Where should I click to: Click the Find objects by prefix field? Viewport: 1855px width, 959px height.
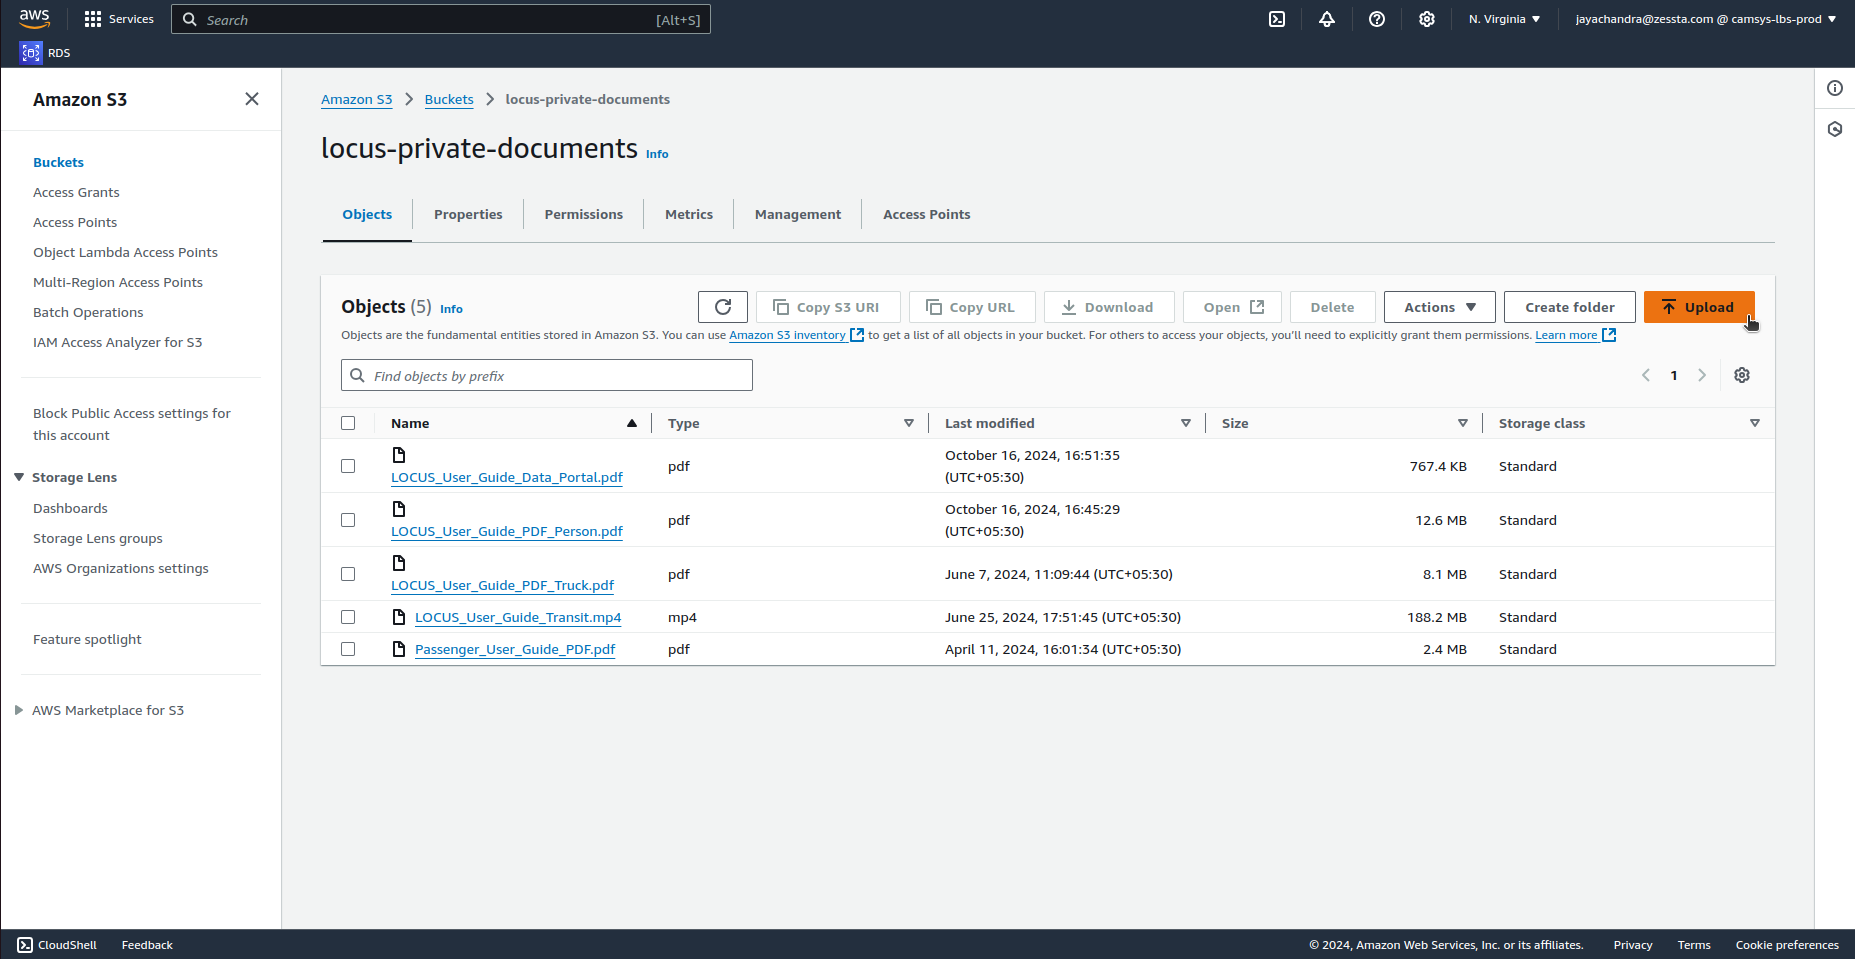click(x=547, y=376)
